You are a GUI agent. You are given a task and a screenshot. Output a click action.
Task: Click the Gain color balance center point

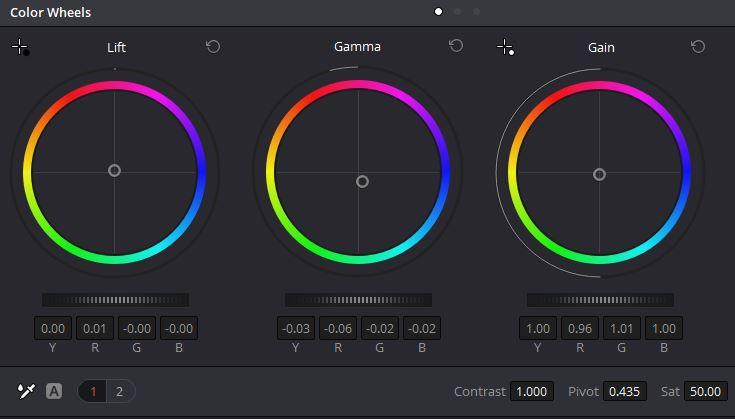point(599,175)
